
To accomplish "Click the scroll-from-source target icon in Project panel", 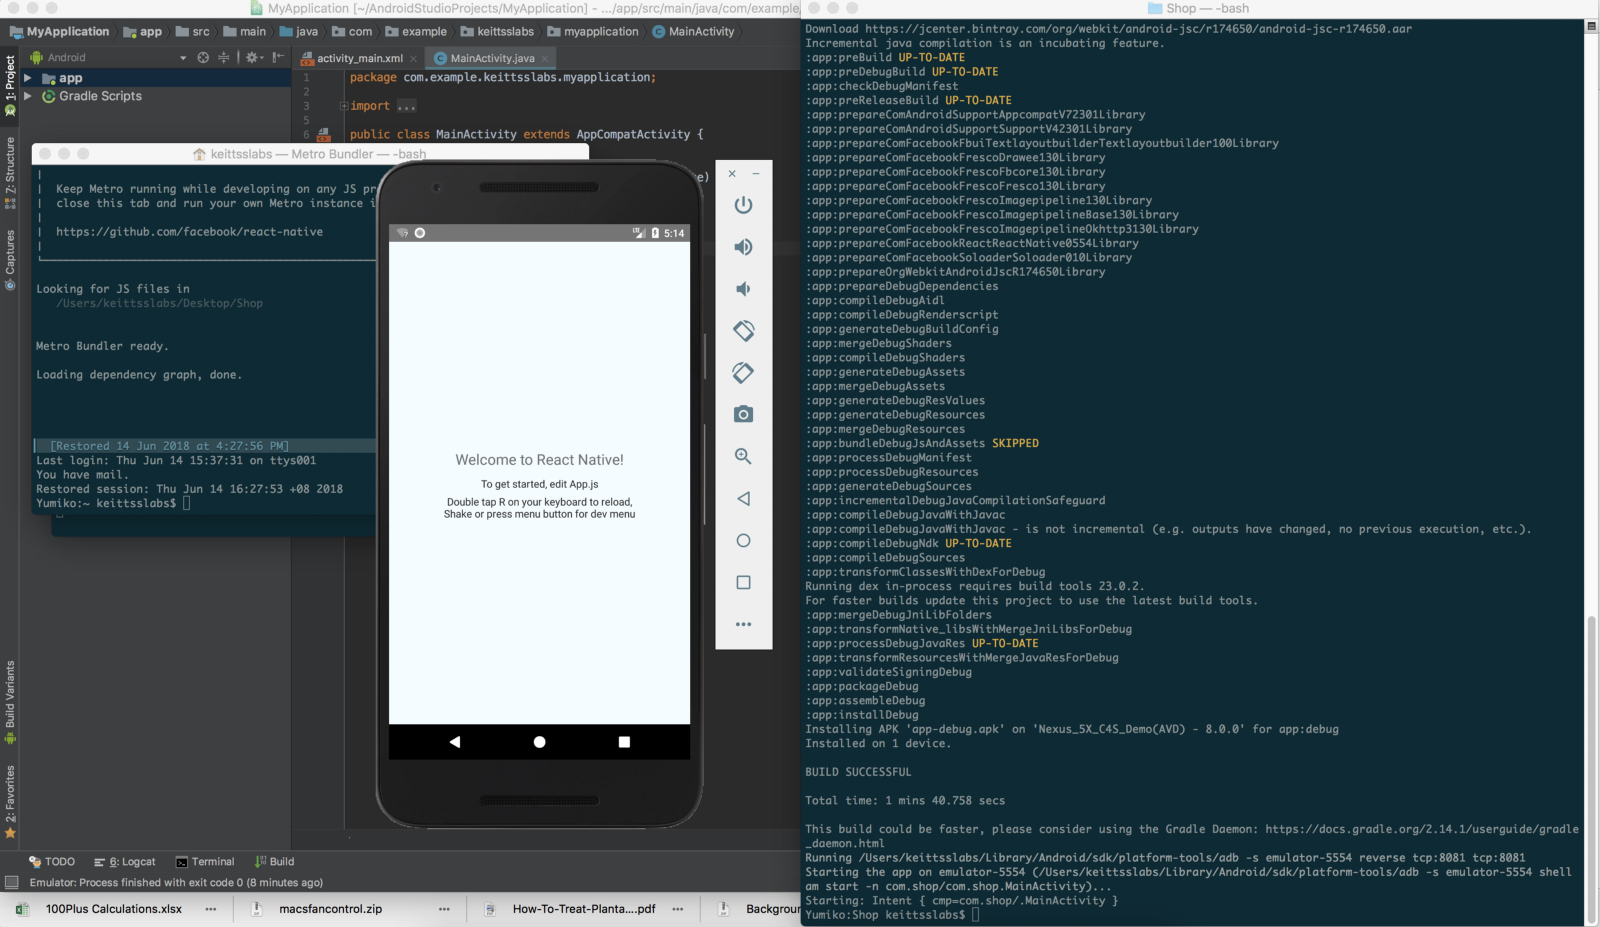I will pos(203,57).
